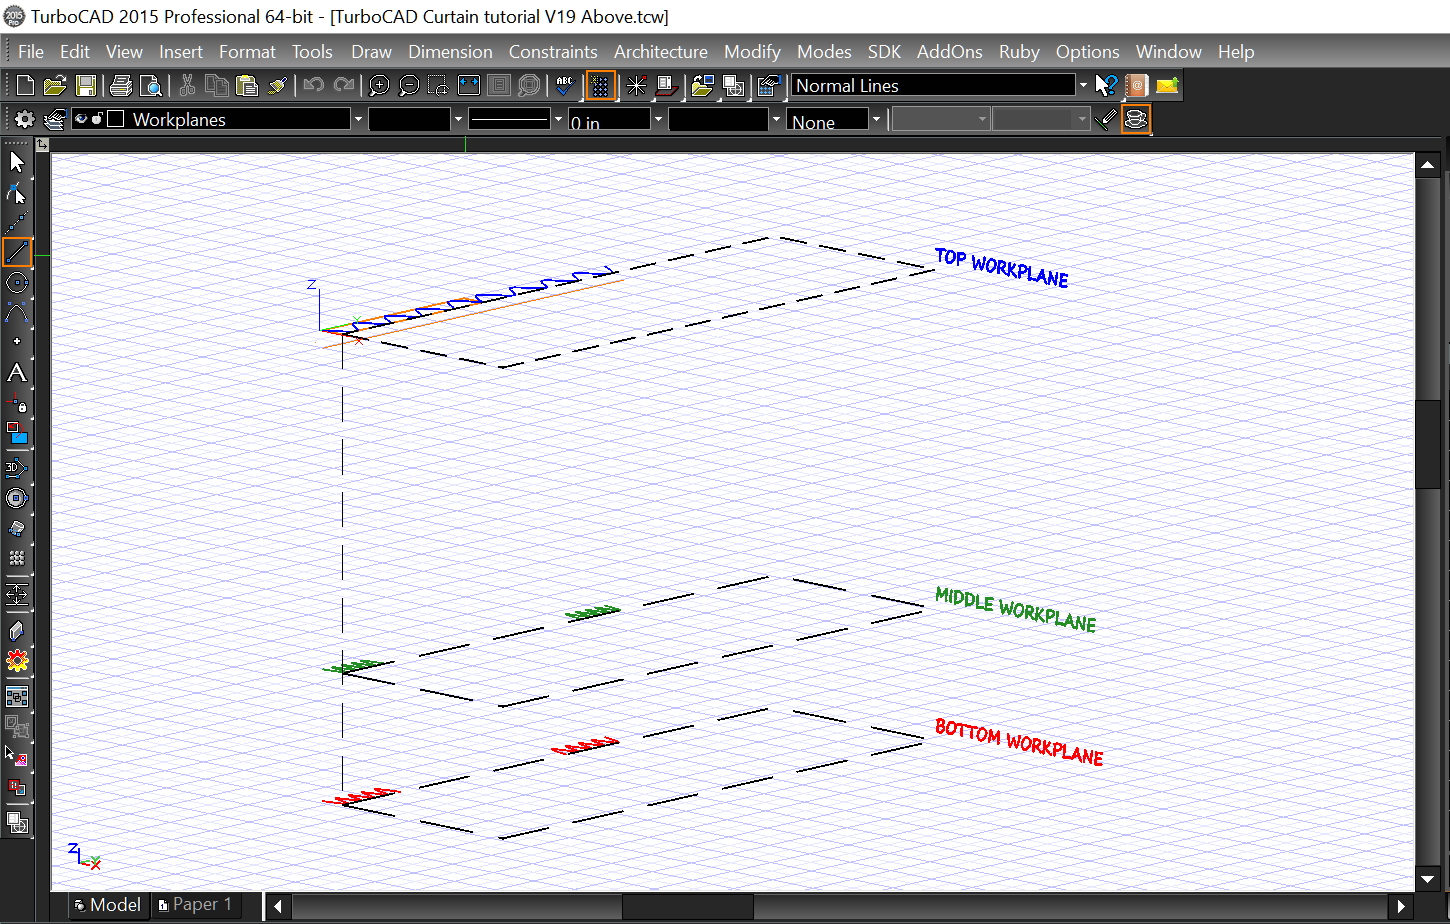Open the 3D polyline tool
Screen dimensions: 1450x924
pos(17,467)
